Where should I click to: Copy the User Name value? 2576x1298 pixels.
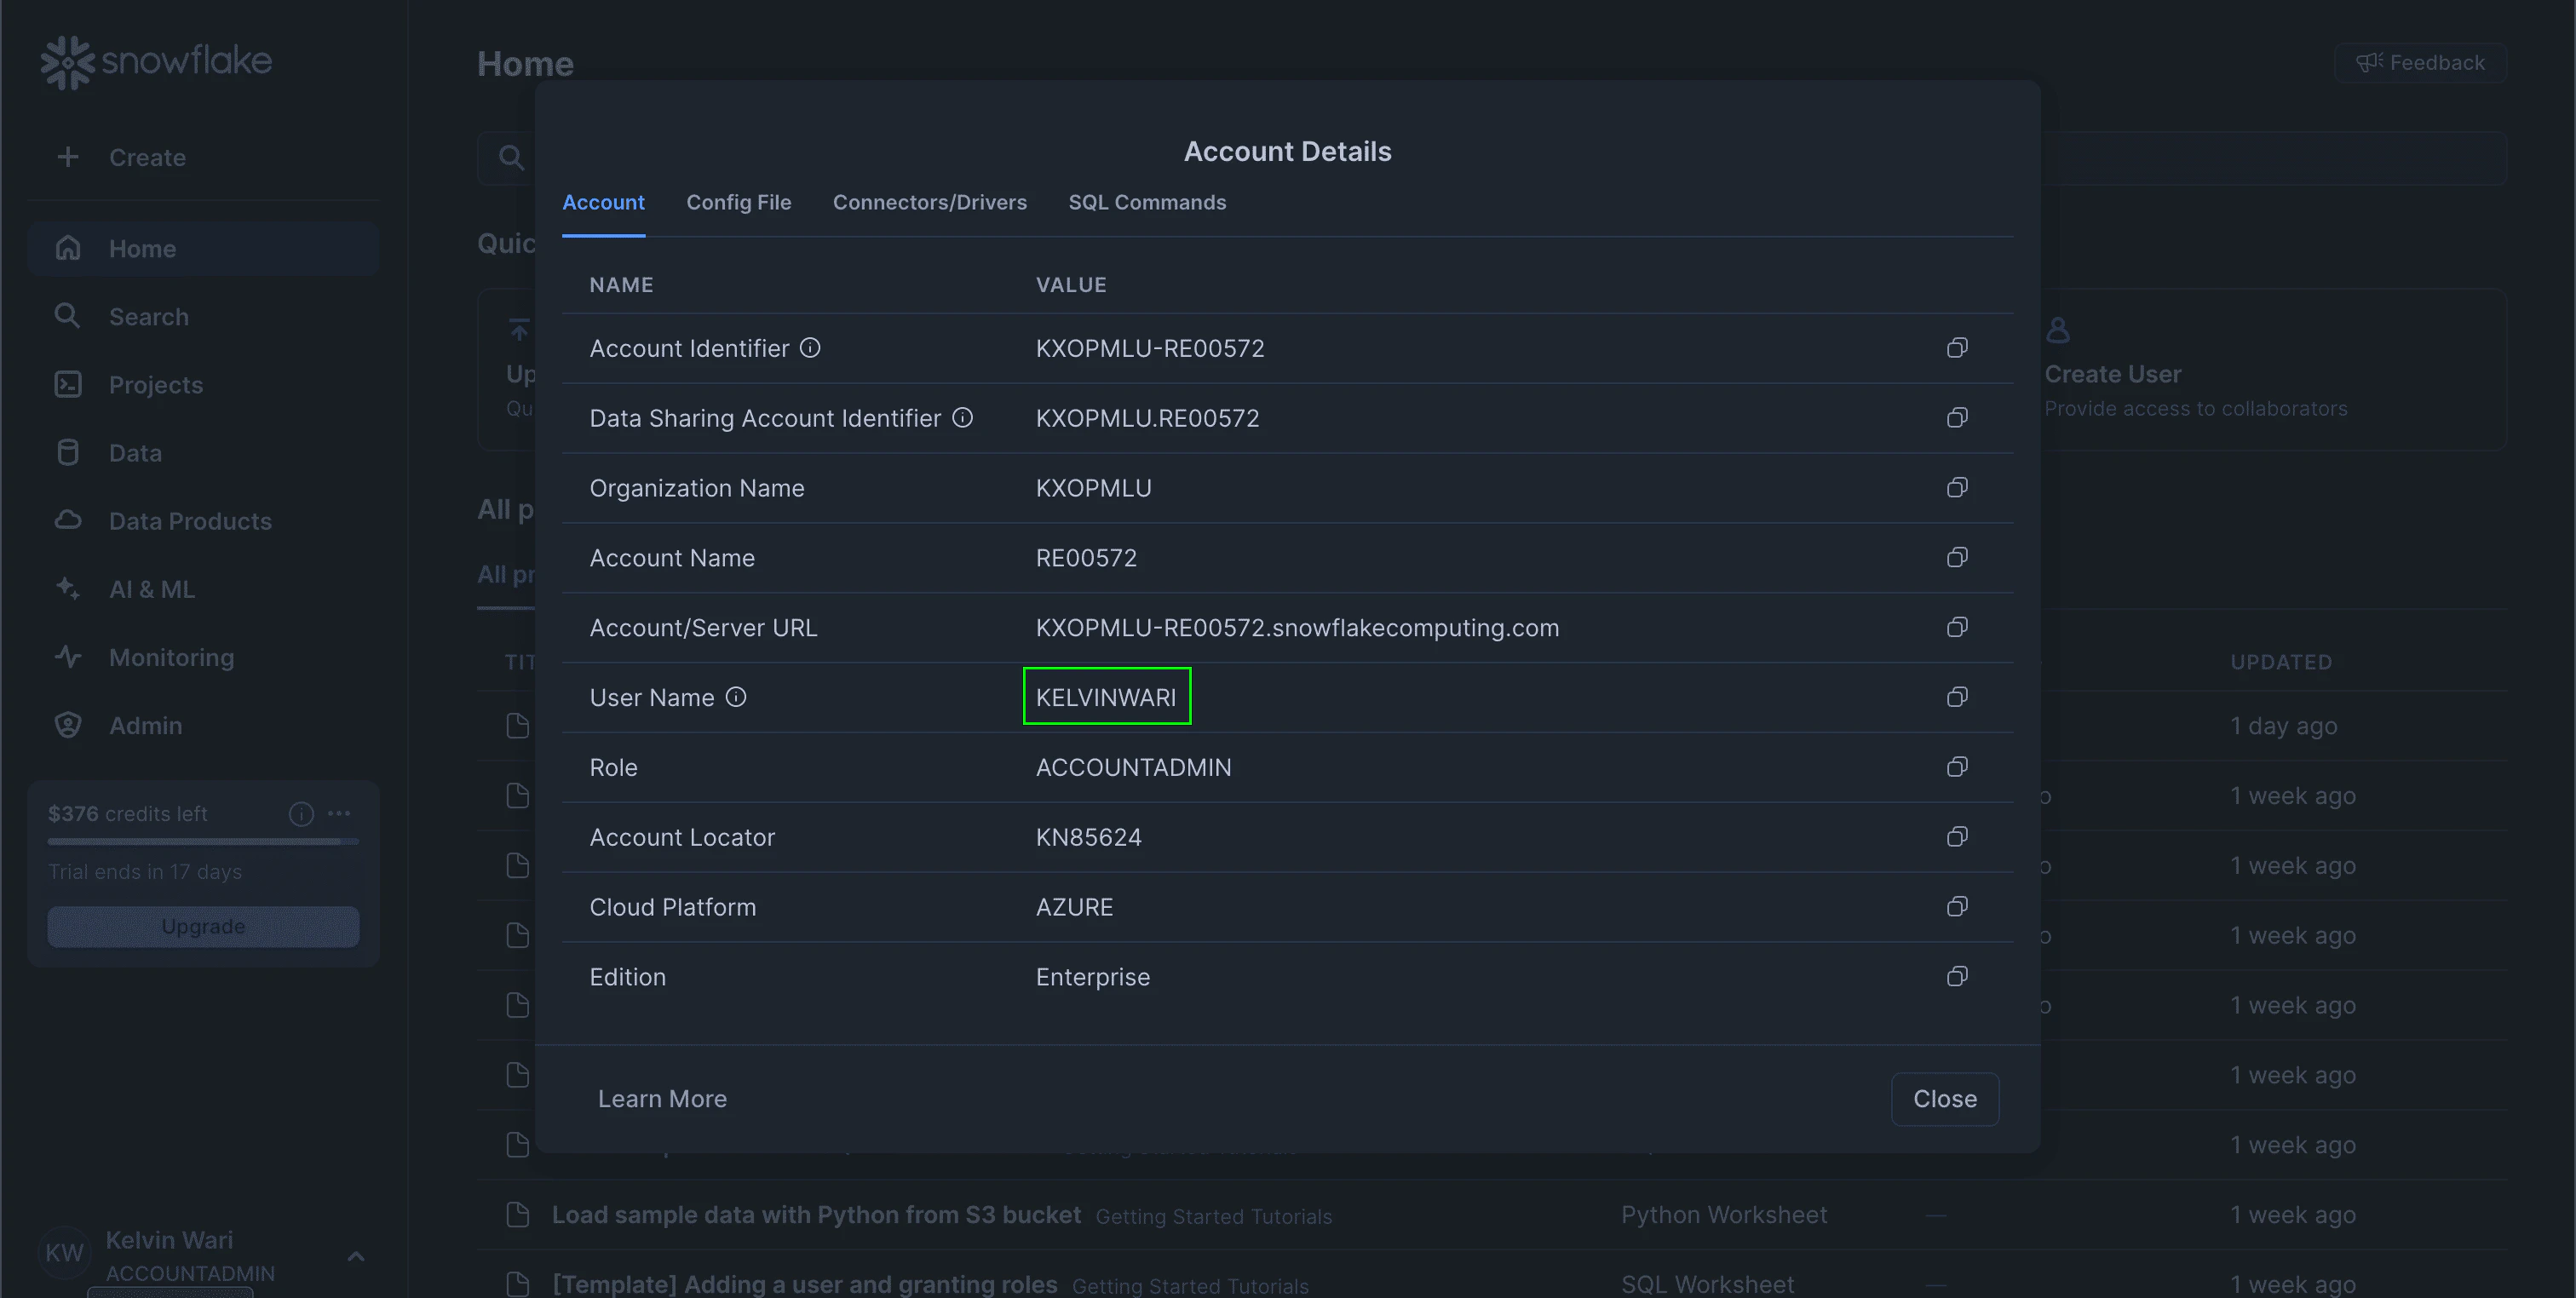point(1957,697)
